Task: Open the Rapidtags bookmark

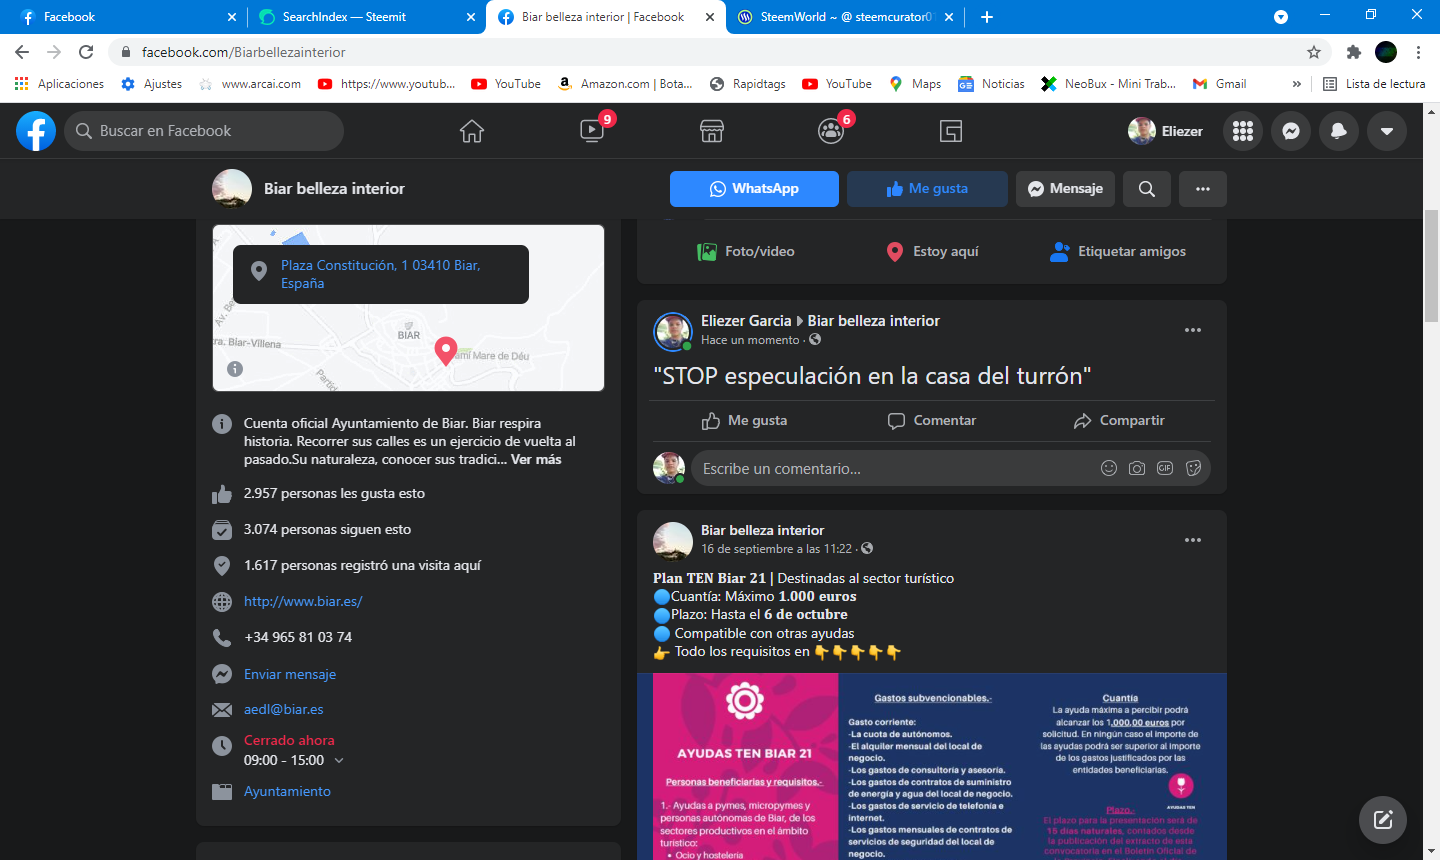Action: click(747, 84)
